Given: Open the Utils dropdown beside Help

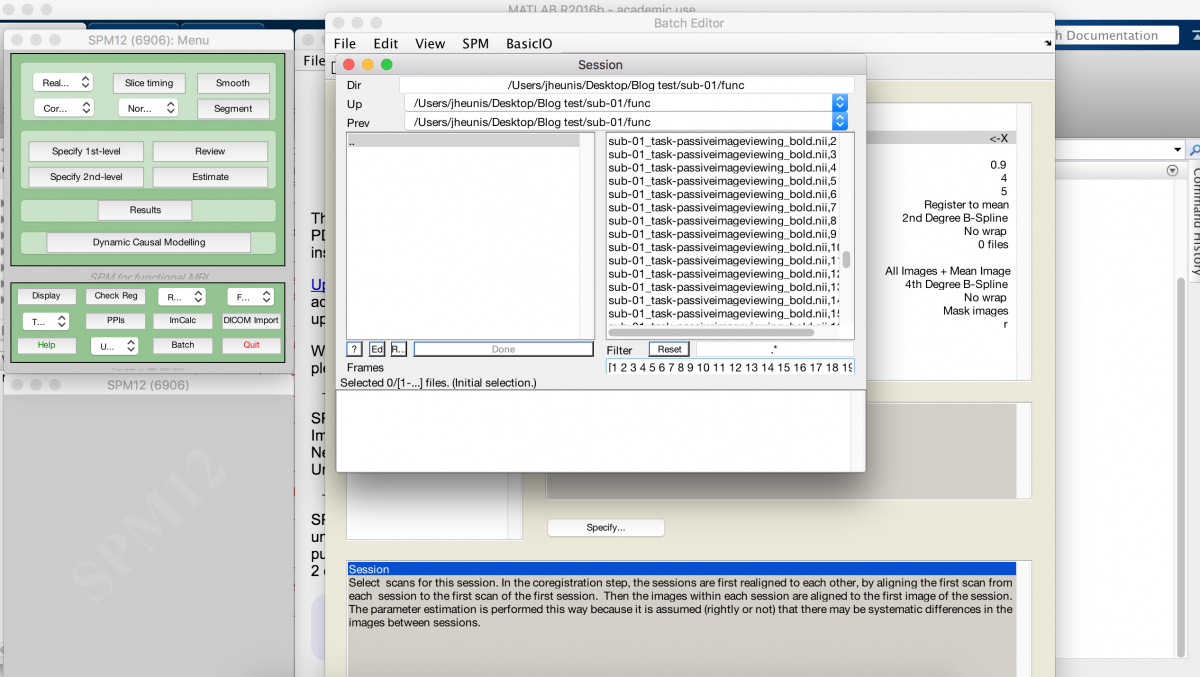Looking at the screenshot, I should (114, 346).
